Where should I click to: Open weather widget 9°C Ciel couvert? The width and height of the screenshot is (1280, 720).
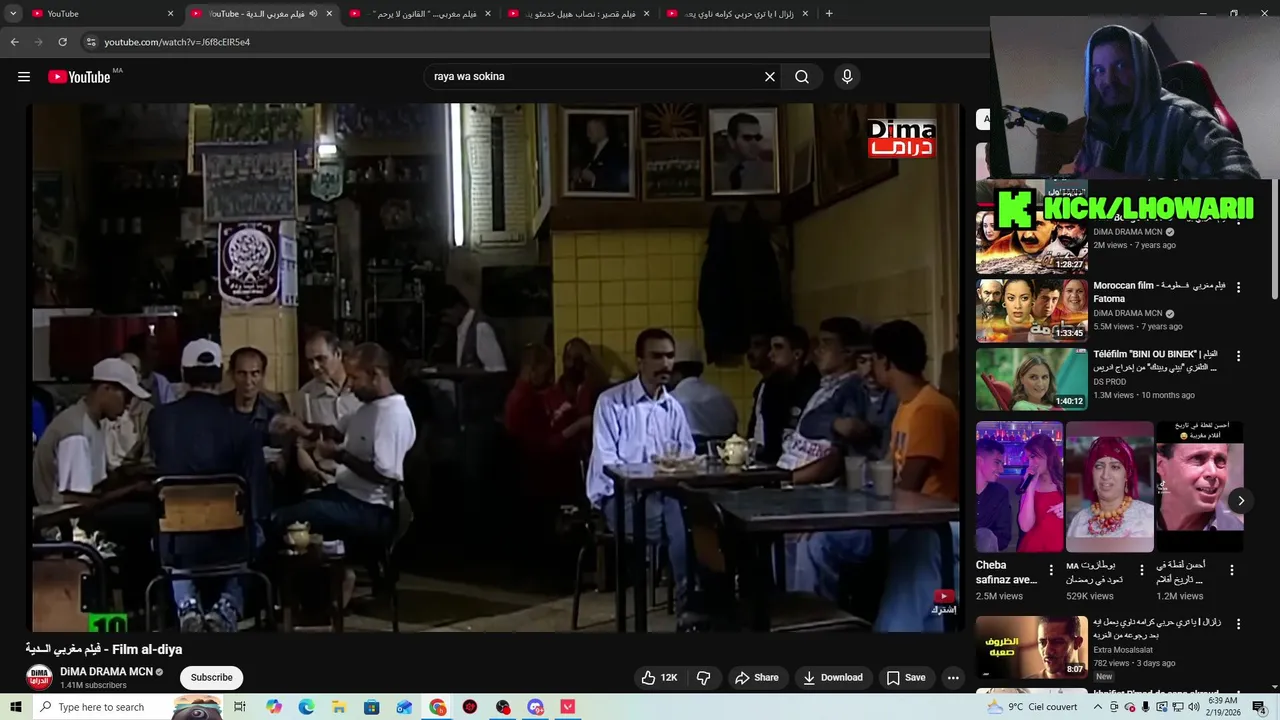[x=1031, y=707]
